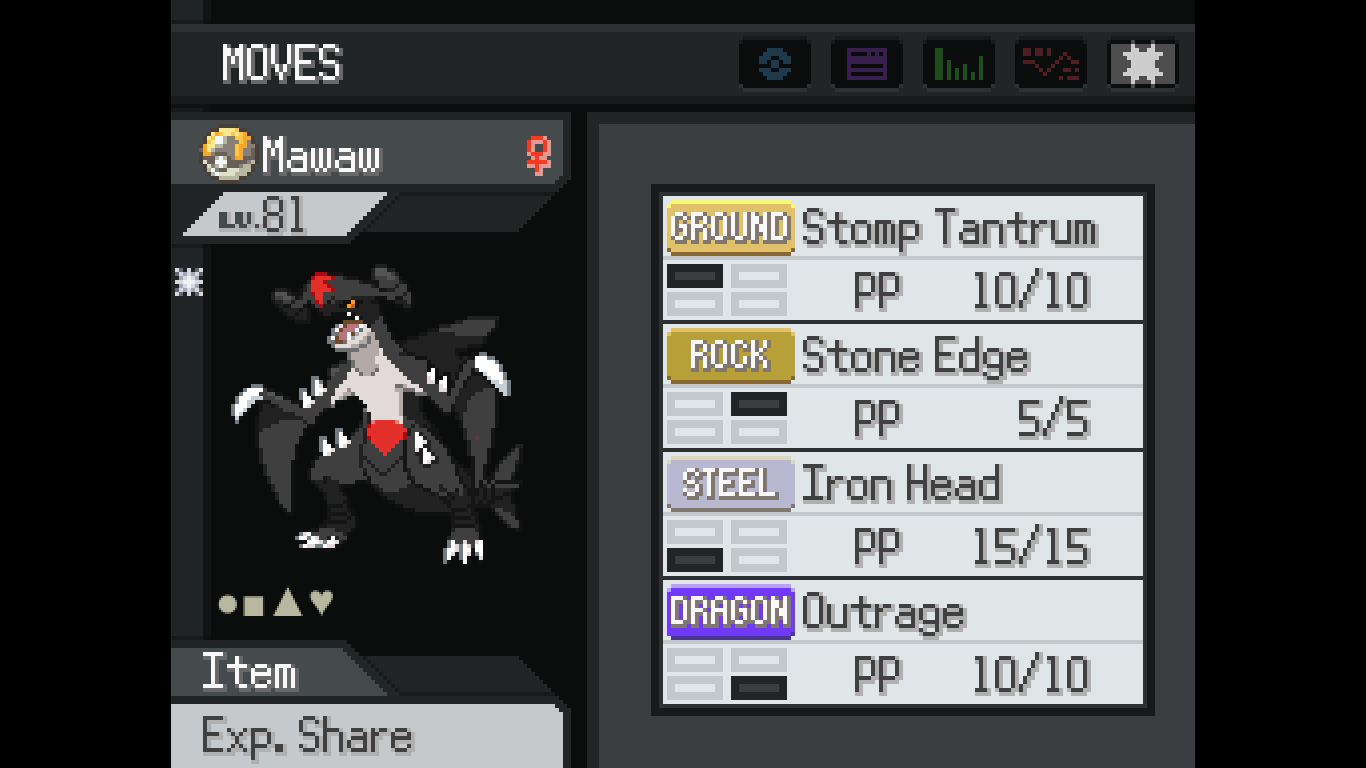Switch to the purple trainer memo page icon
Image resolution: width=1366 pixels, height=768 pixels.
867,65
